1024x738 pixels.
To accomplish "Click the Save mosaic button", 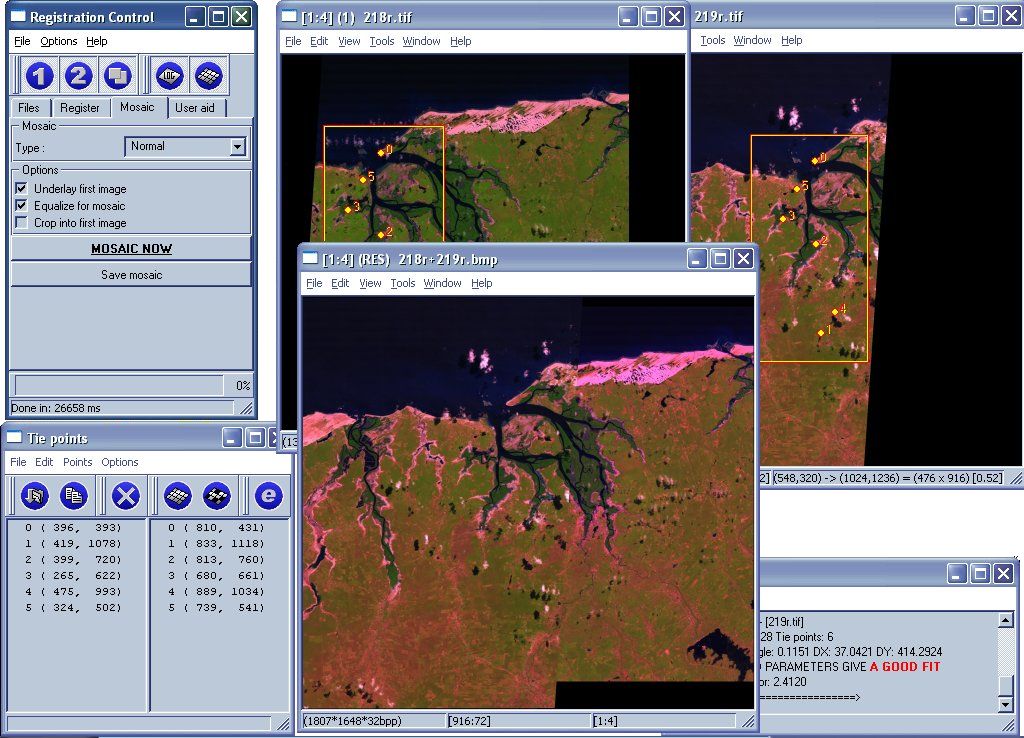I will click(x=131, y=275).
